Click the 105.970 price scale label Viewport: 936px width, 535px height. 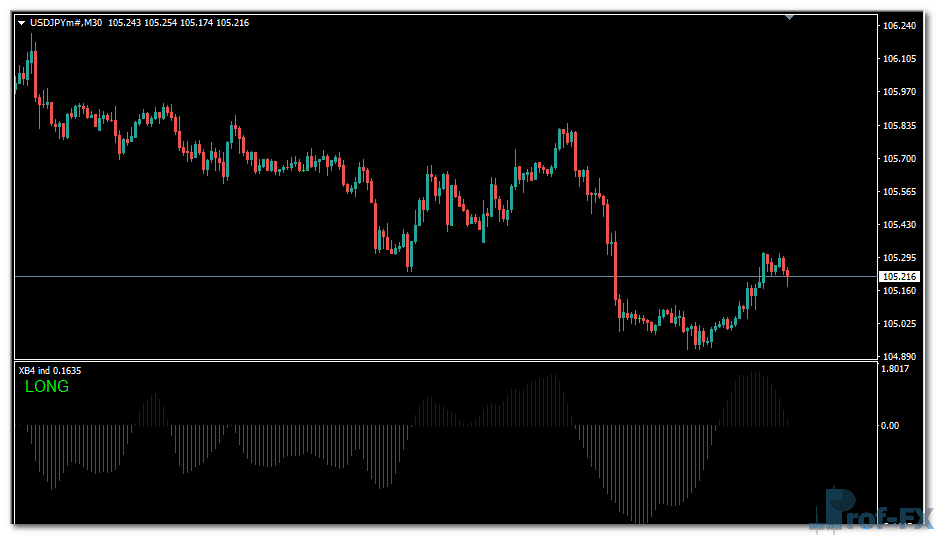coord(899,92)
